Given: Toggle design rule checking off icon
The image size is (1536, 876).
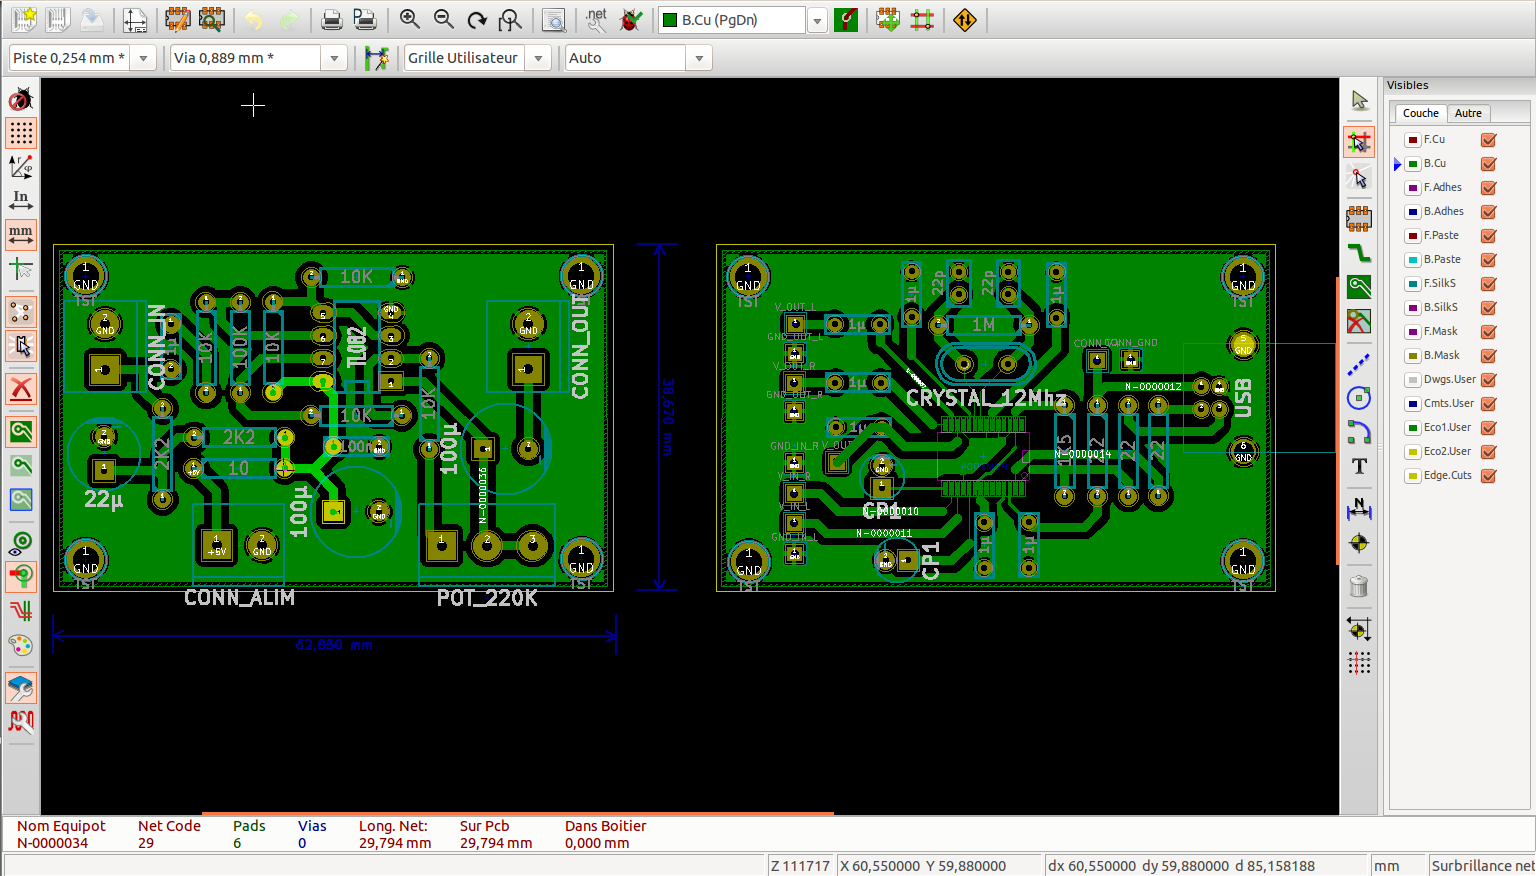Looking at the screenshot, I should [x=21, y=99].
